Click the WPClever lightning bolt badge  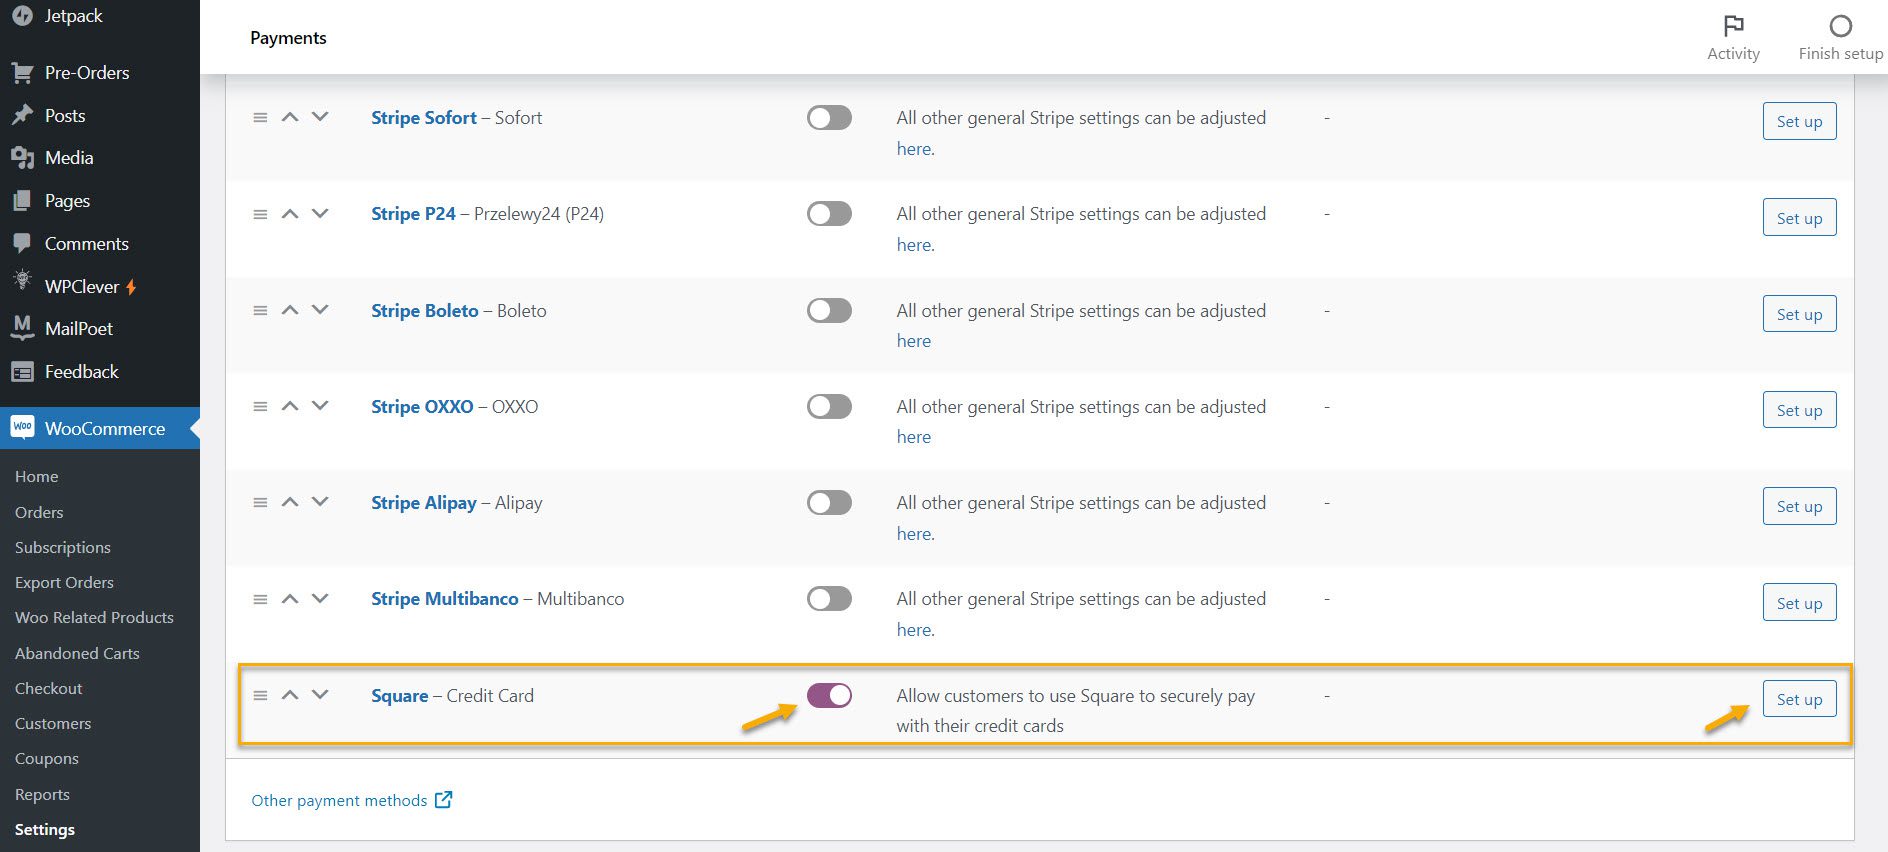[131, 287]
